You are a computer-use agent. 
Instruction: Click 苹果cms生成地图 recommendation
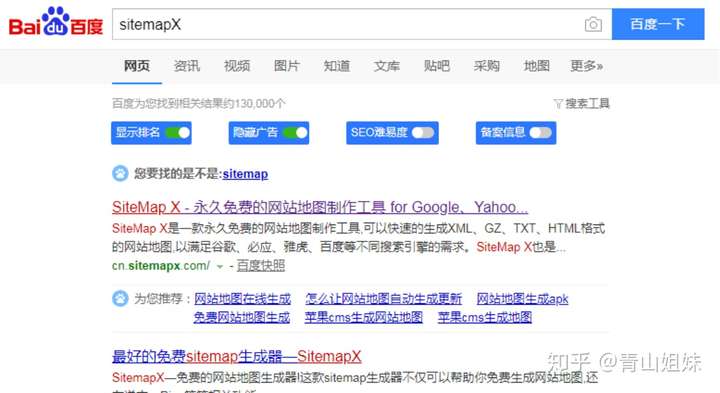(485, 317)
